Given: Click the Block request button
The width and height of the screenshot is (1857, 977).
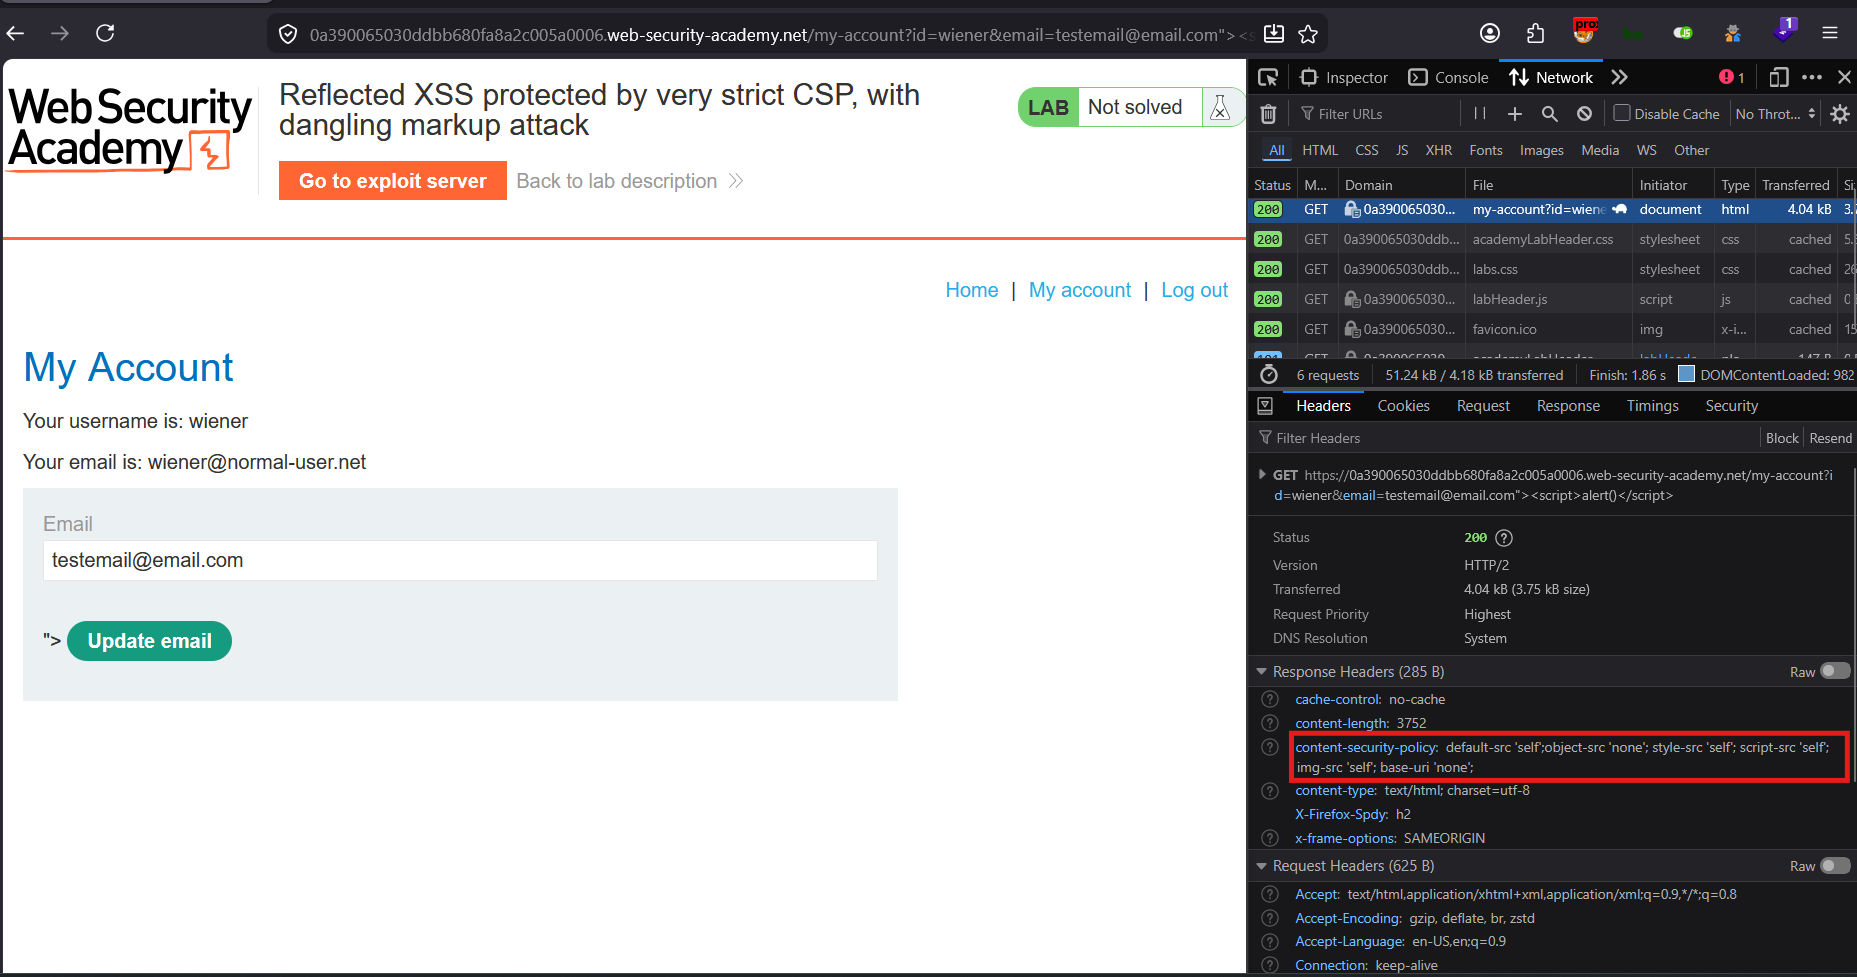Looking at the screenshot, I should (1782, 438).
